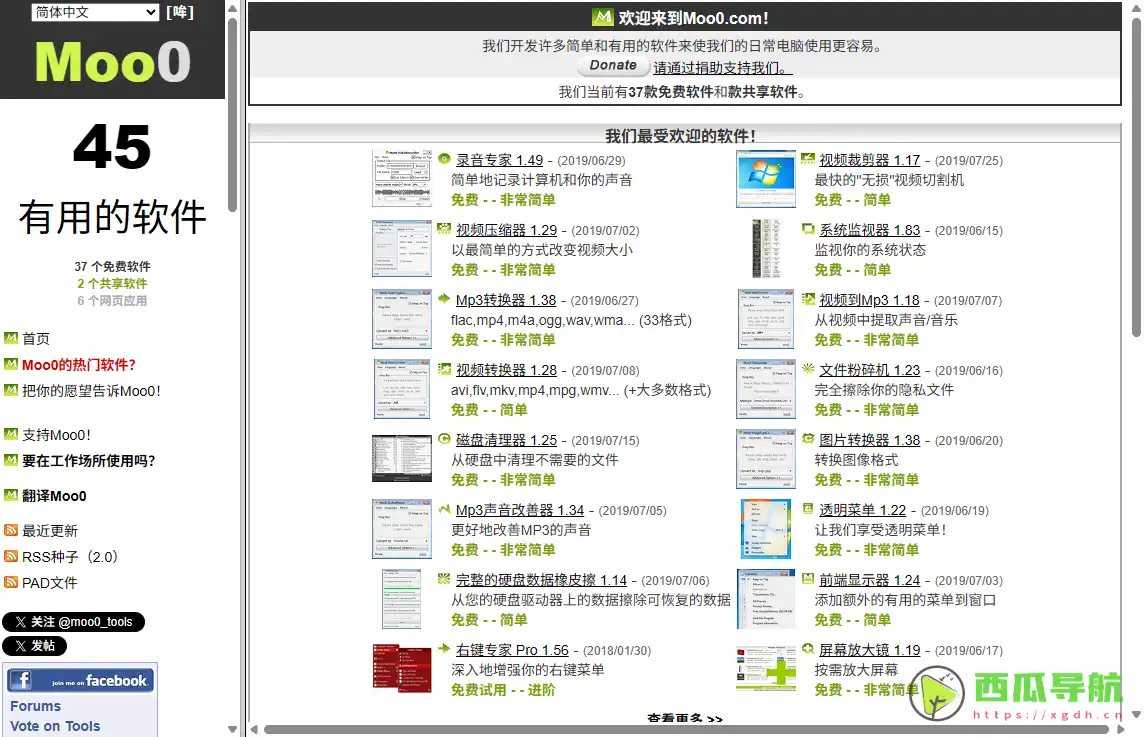1144x737 pixels.
Task: Open the 最近更新 feed link
Action: [50, 531]
